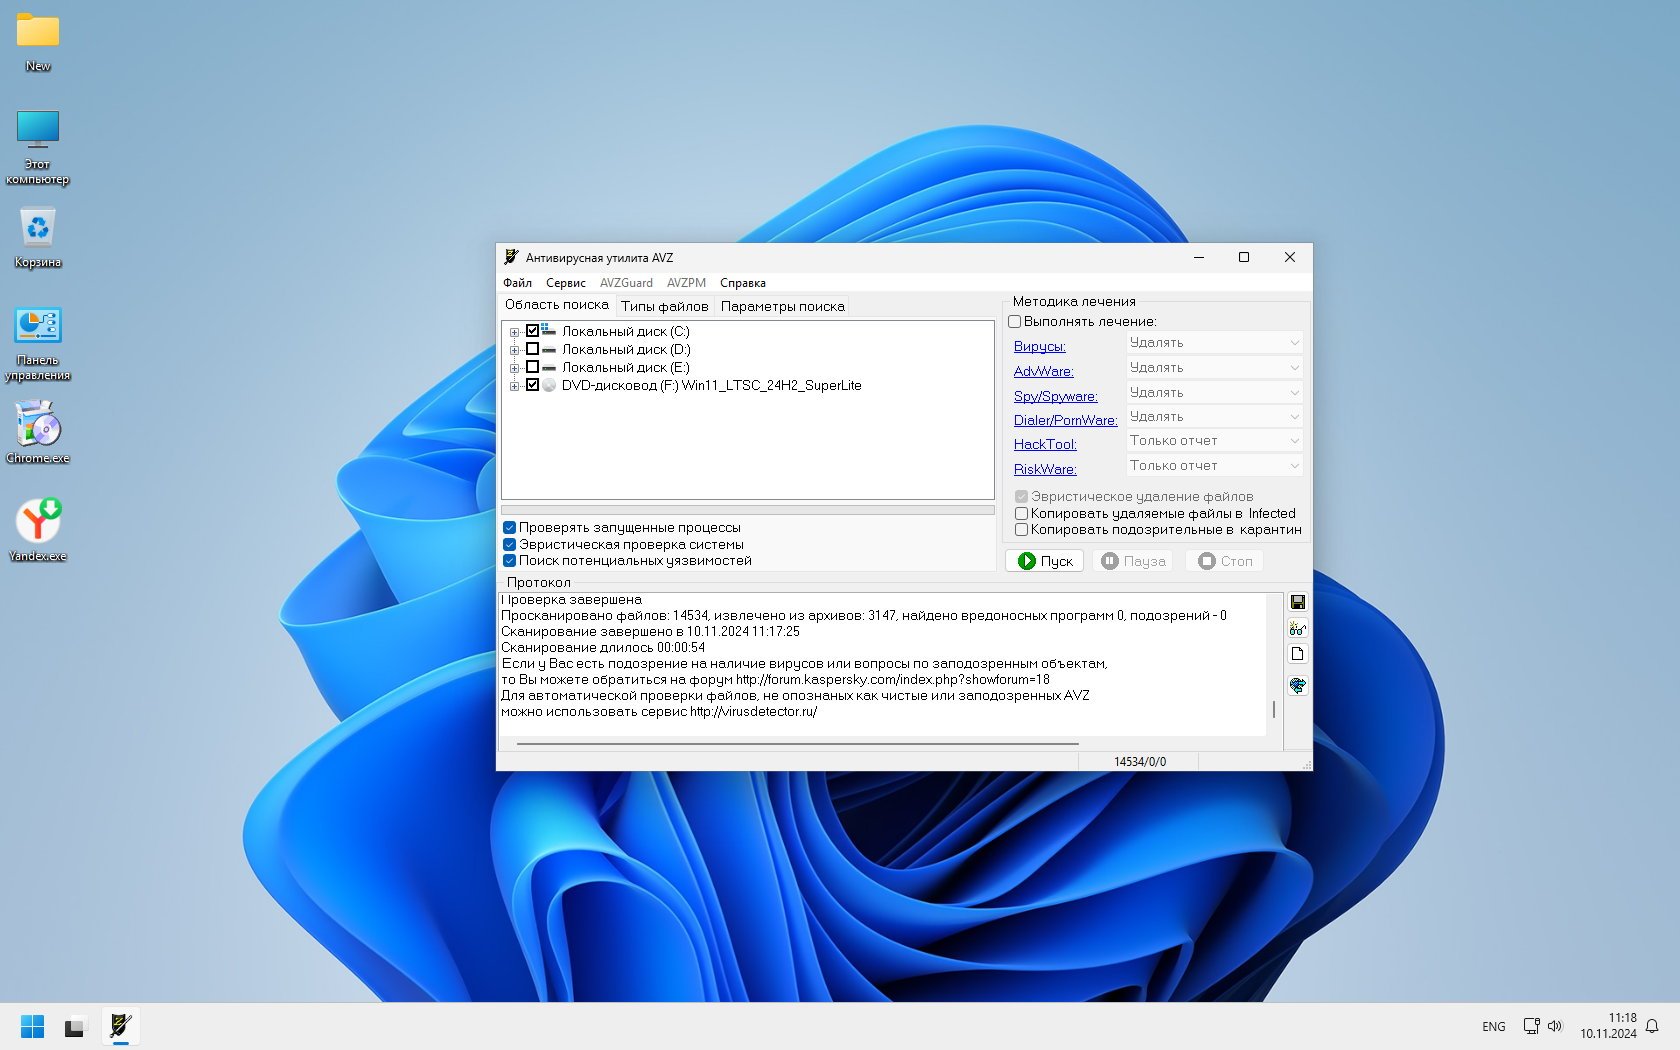Open the Вирусы action dropdown
The height and width of the screenshot is (1050, 1680).
point(1214,343)
